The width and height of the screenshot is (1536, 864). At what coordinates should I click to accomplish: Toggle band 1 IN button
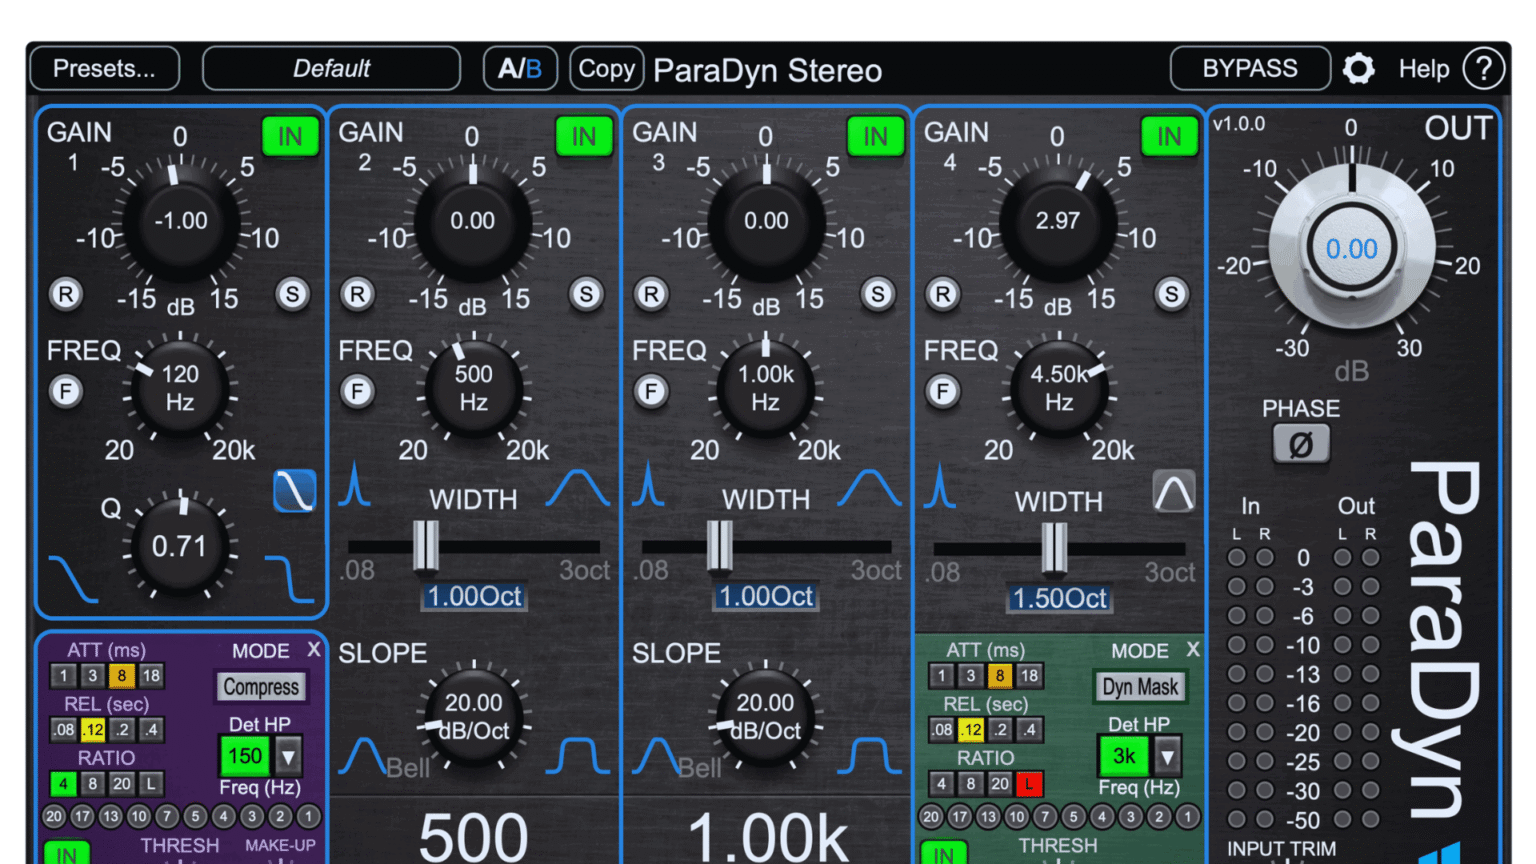coord(290,137)
